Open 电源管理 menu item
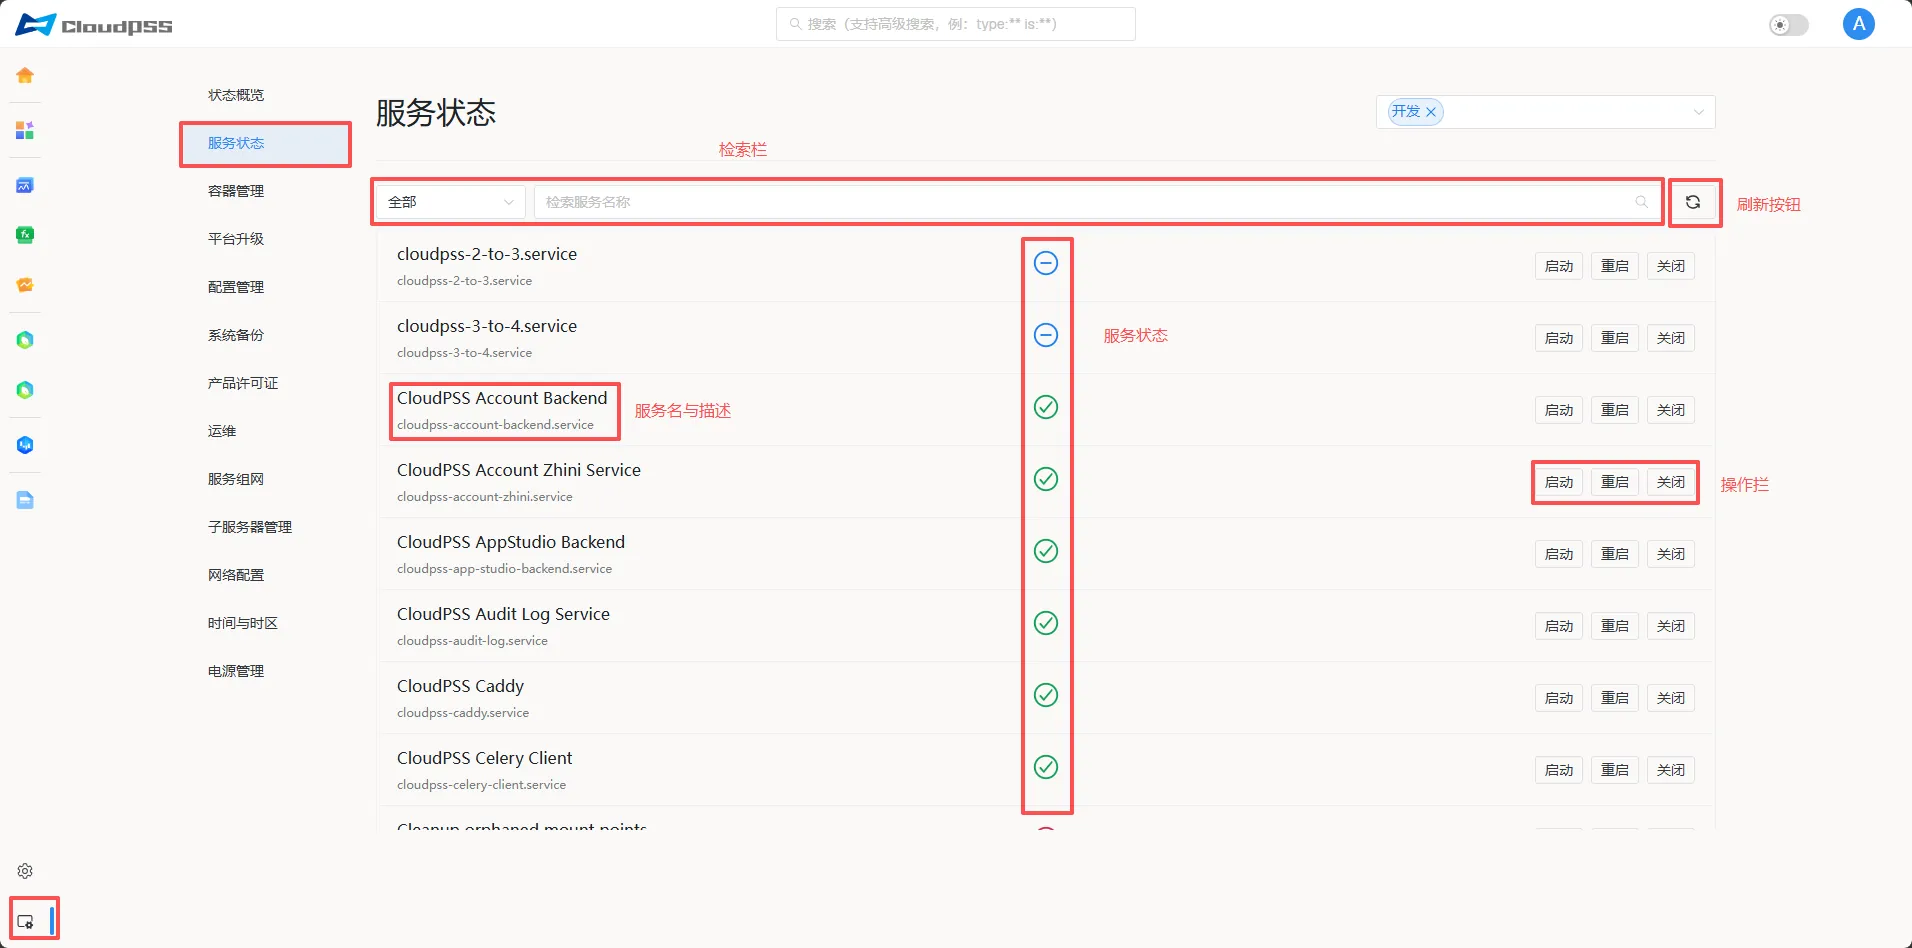Screen dimensions: 1912x948 [236, 671]
